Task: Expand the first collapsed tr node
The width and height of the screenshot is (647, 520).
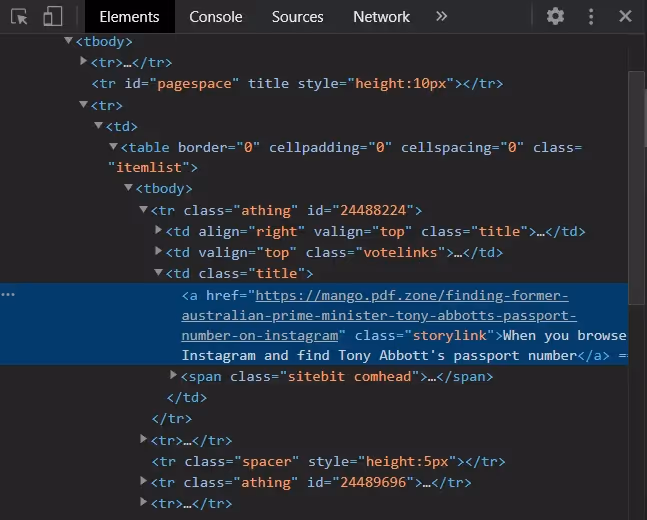Action: pos(83,61)
